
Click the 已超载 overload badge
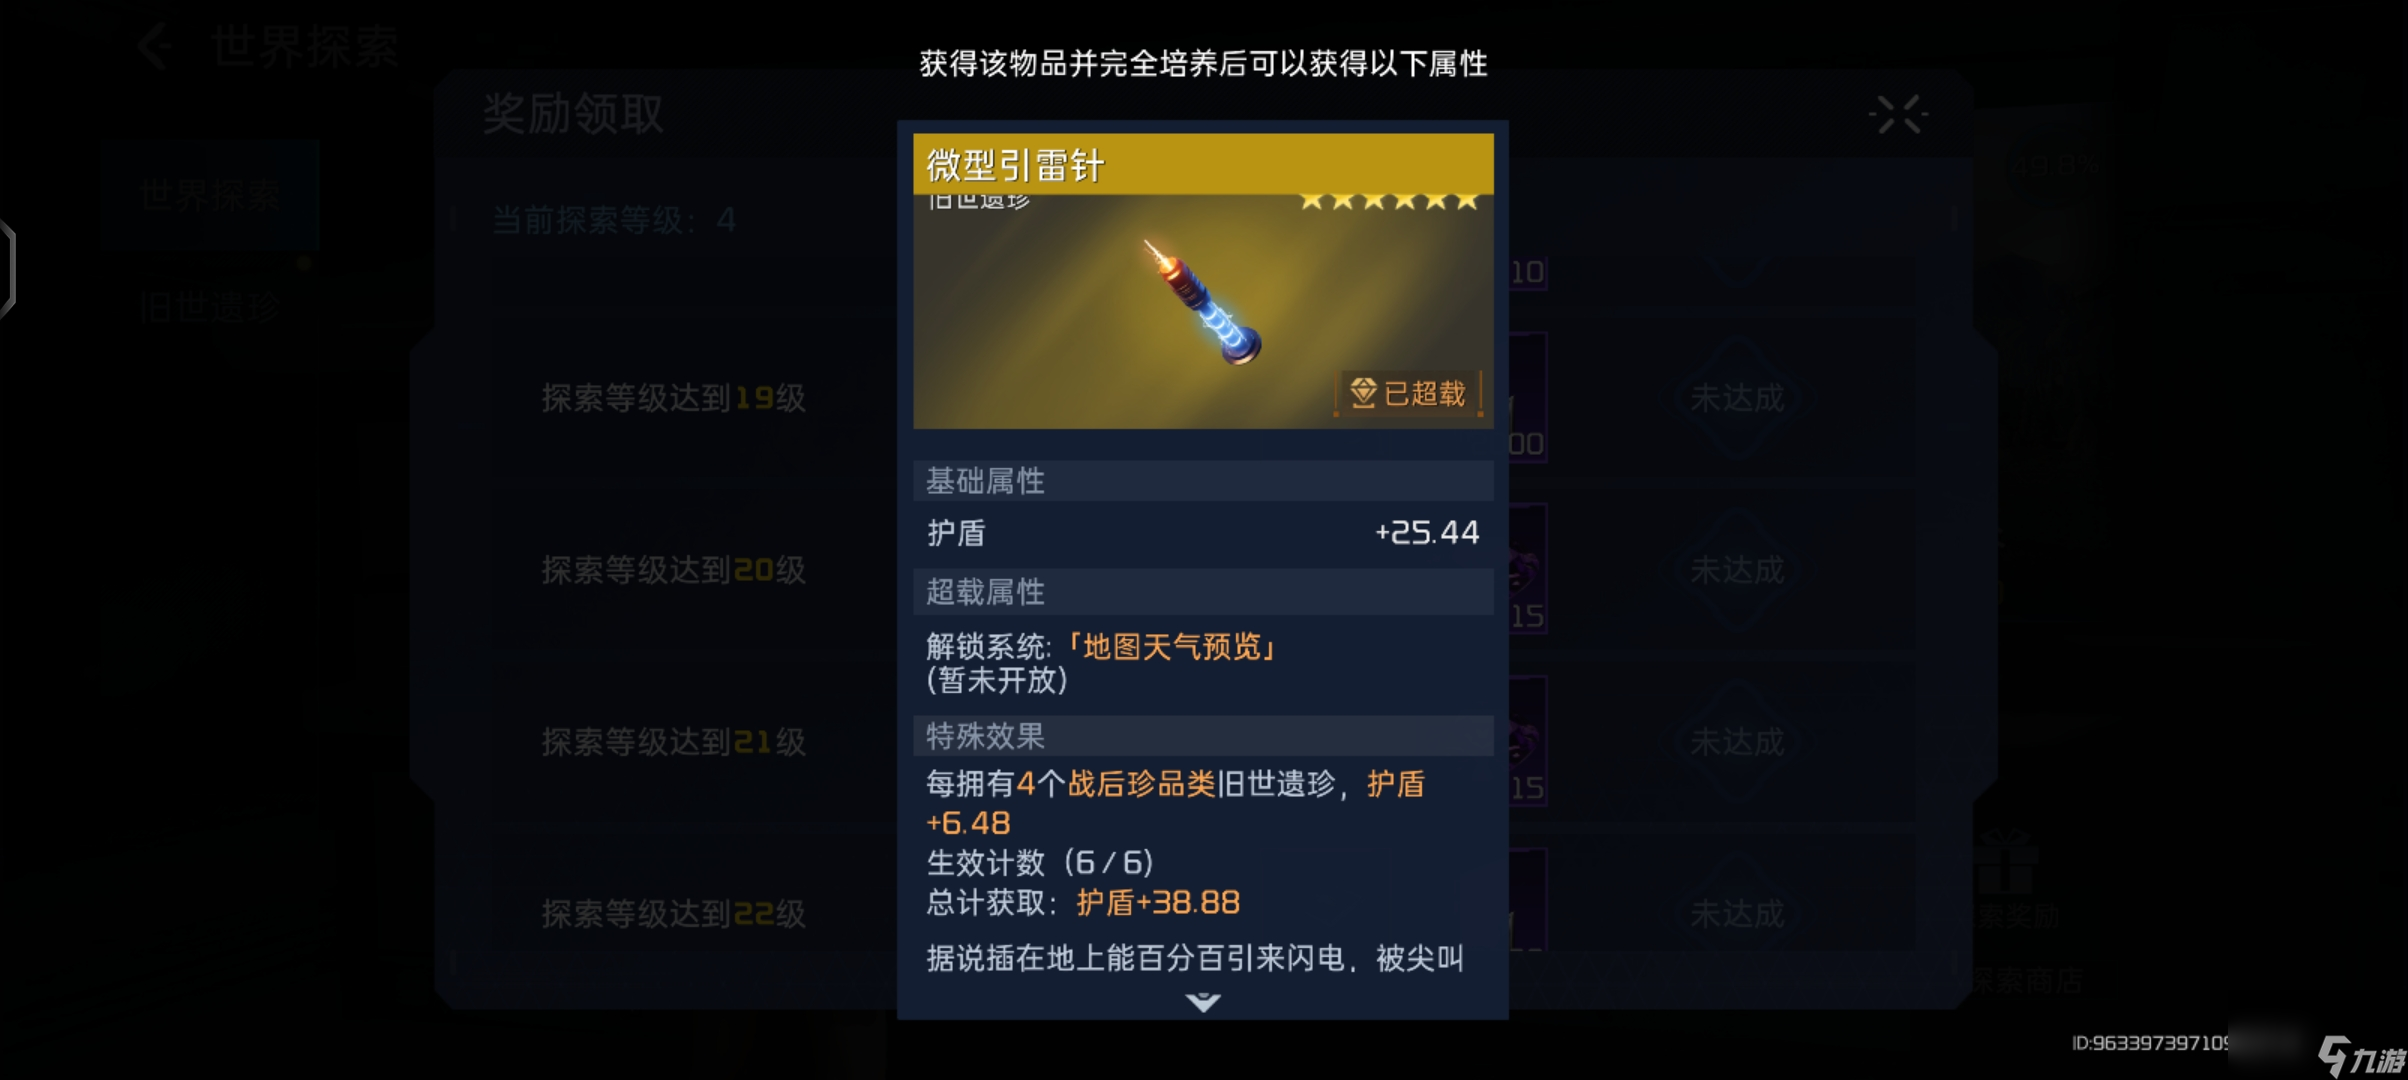tap(1409, 393)
